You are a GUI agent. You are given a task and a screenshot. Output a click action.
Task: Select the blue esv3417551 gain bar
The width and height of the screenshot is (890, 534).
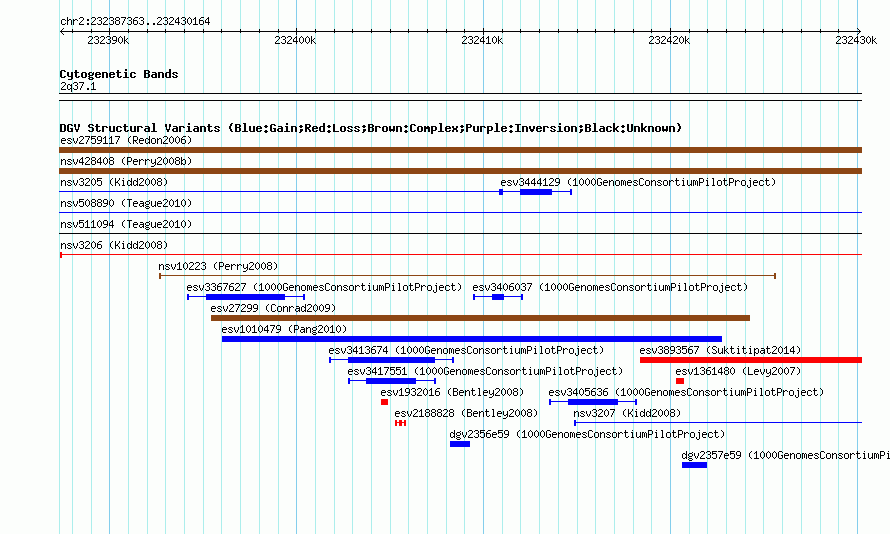click(x=391, y=381)
